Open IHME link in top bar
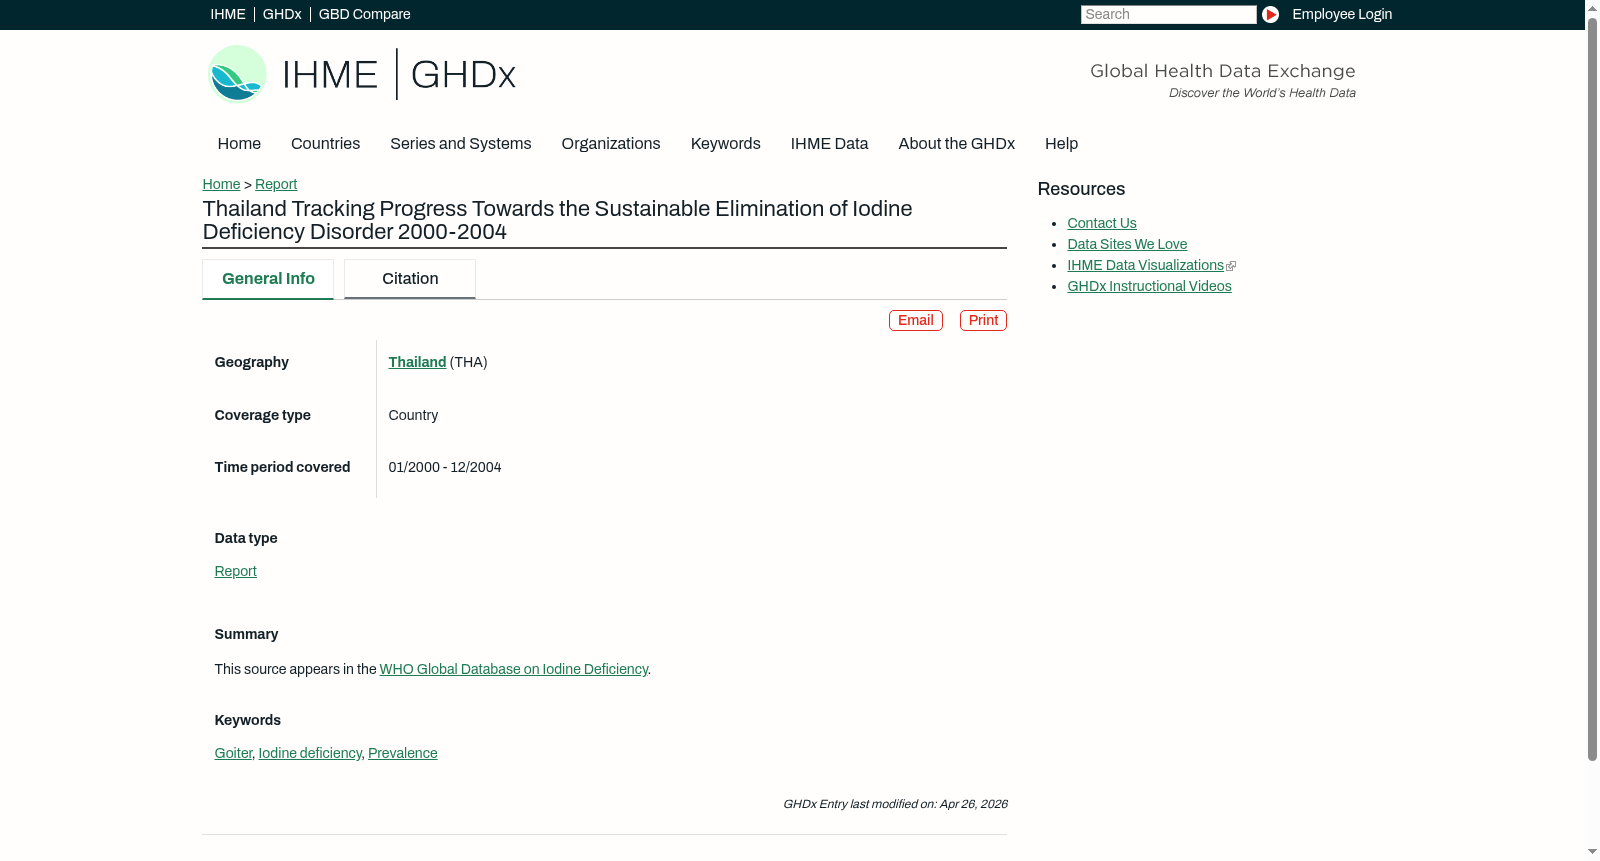This screenshot has width=1600, height=861. [x=228, y=14]
